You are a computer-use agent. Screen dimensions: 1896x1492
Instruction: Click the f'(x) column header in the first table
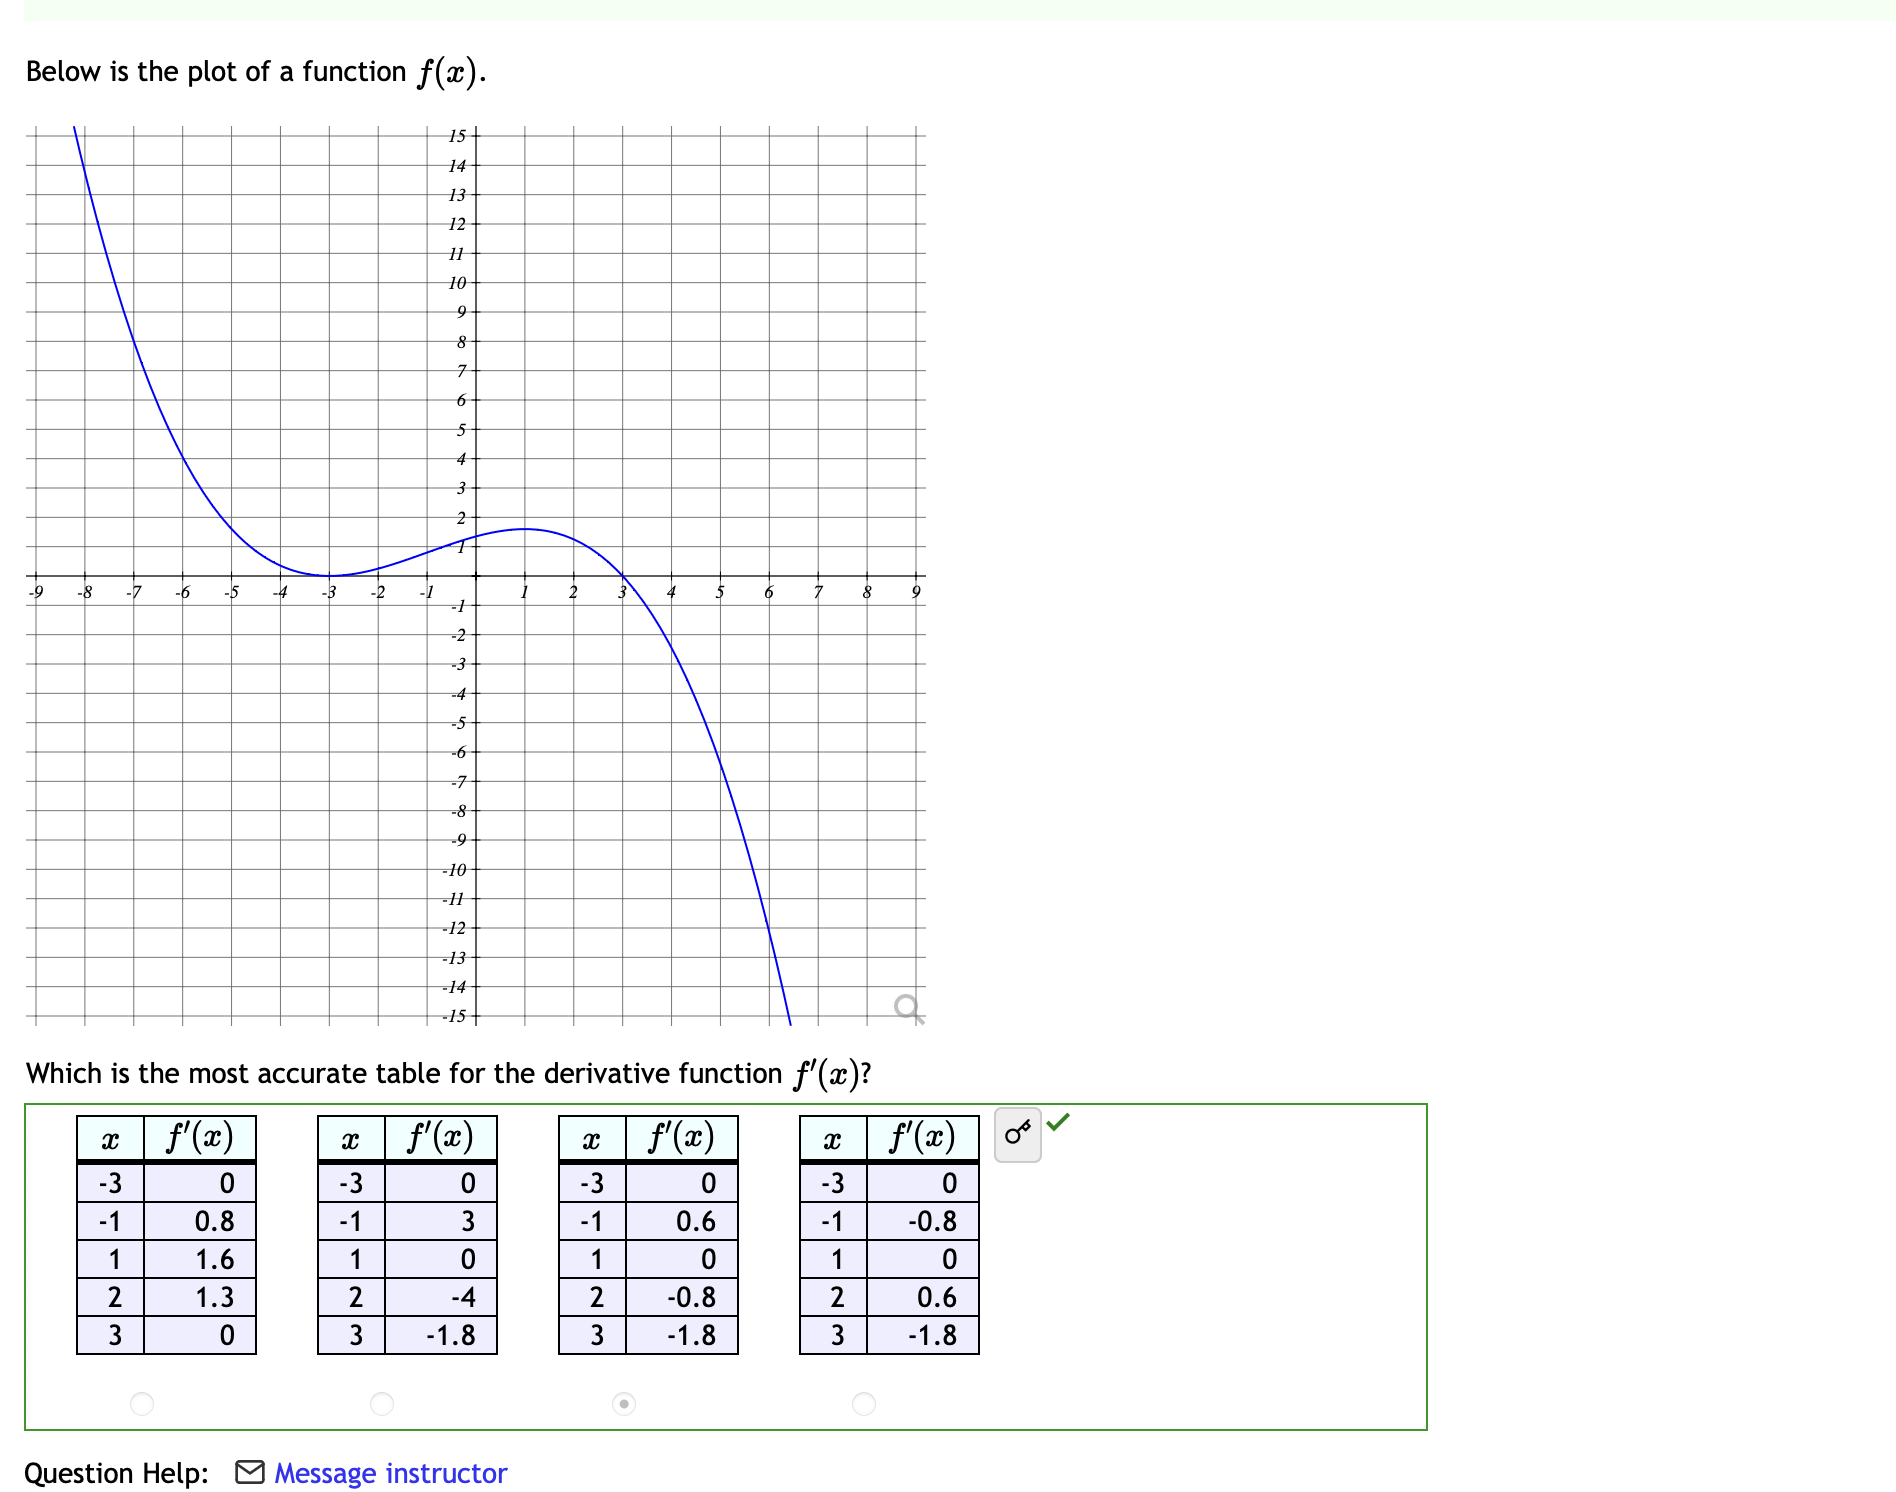coord(201,1136)
